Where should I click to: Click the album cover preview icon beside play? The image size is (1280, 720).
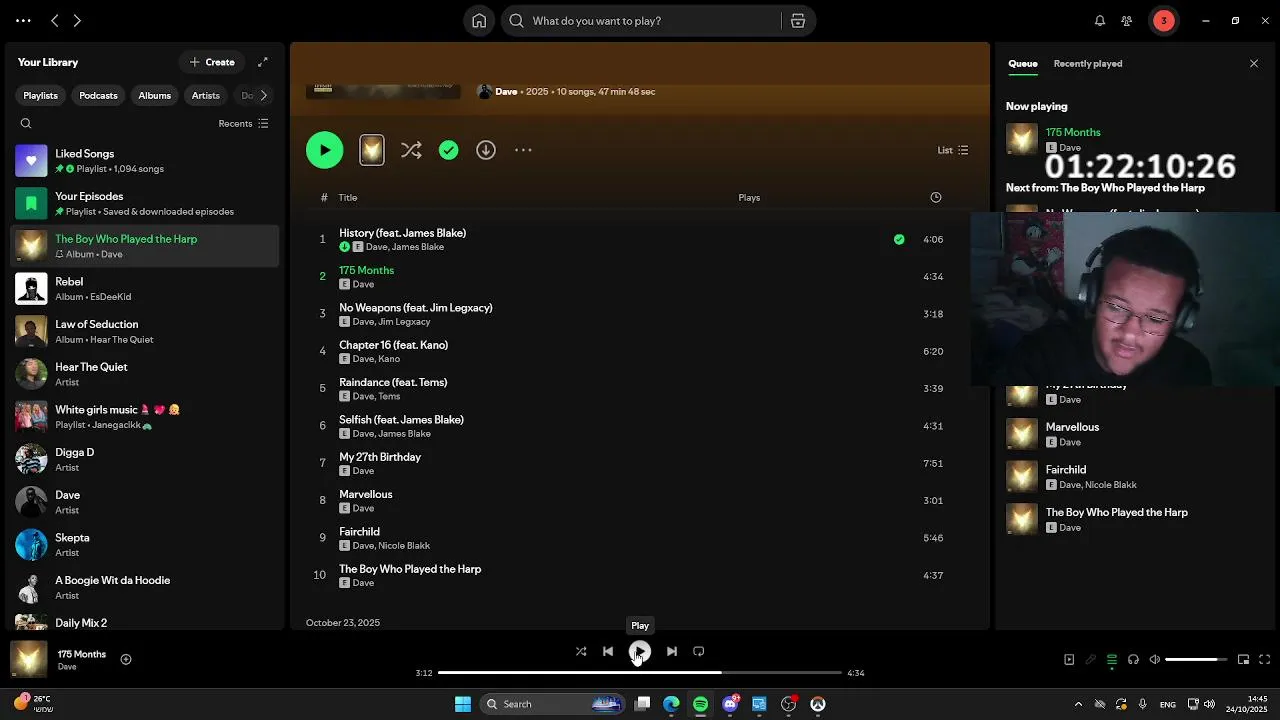372,150
